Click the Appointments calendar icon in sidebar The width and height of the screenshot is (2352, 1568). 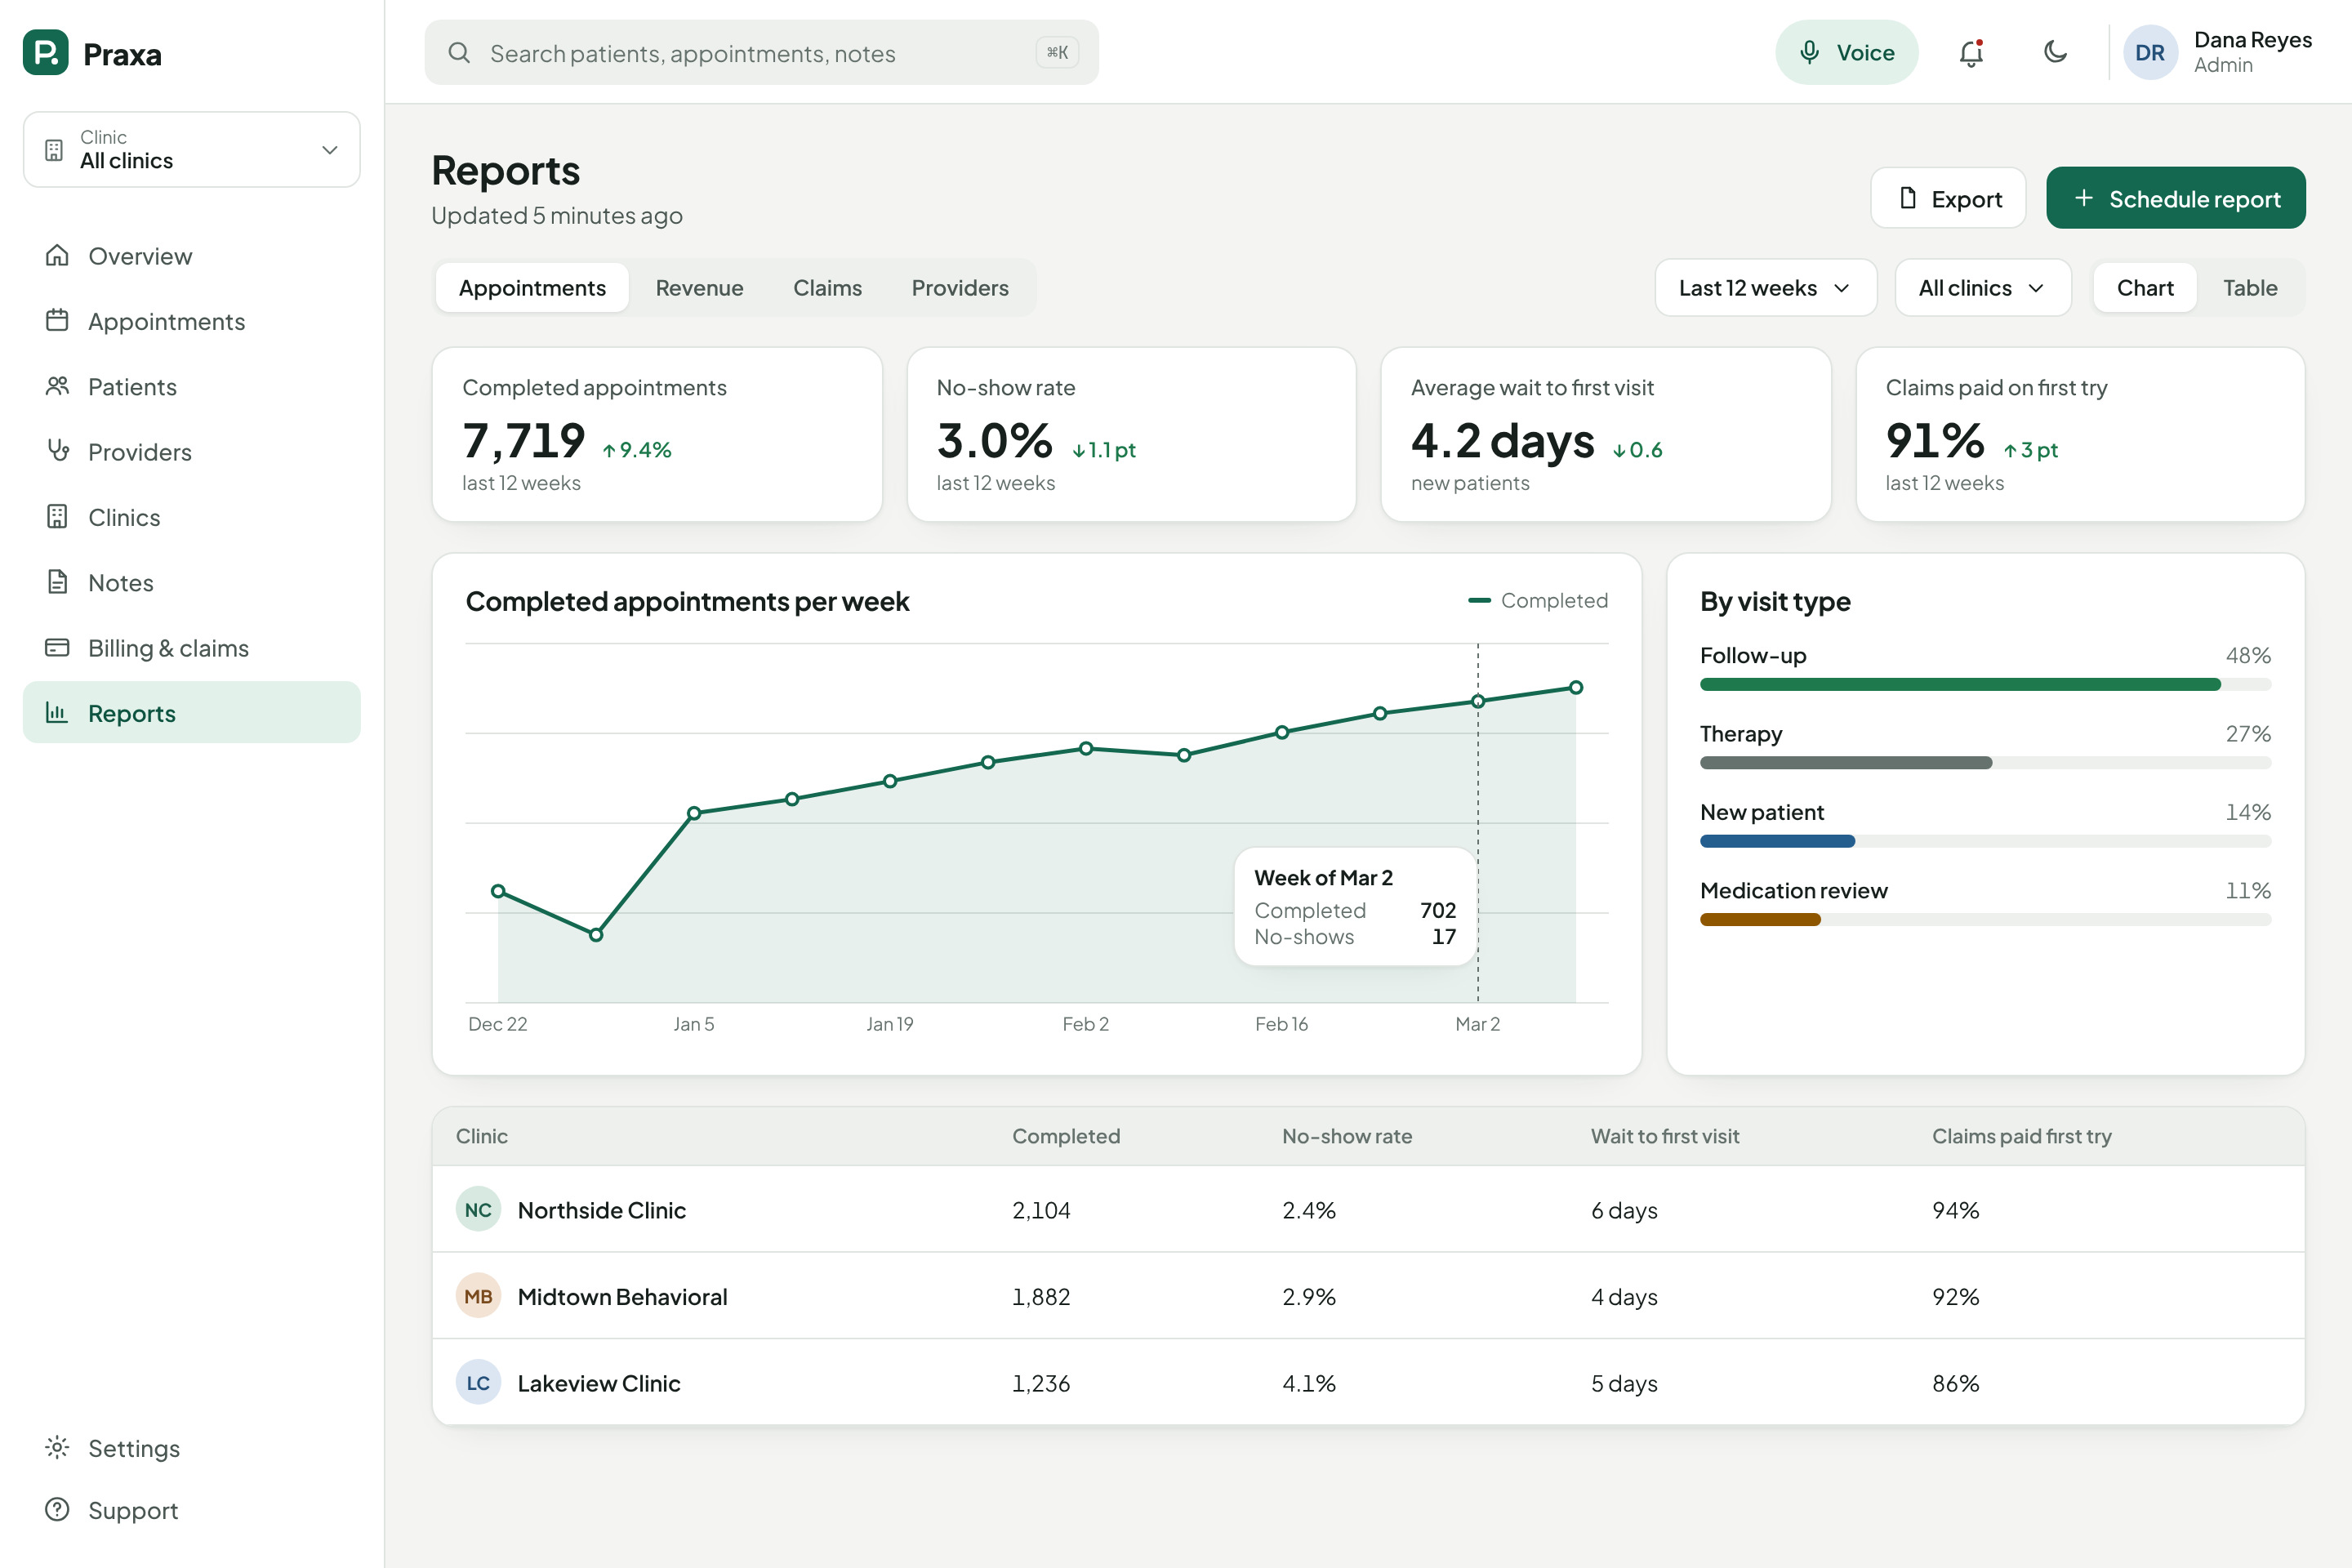(57, 320)
